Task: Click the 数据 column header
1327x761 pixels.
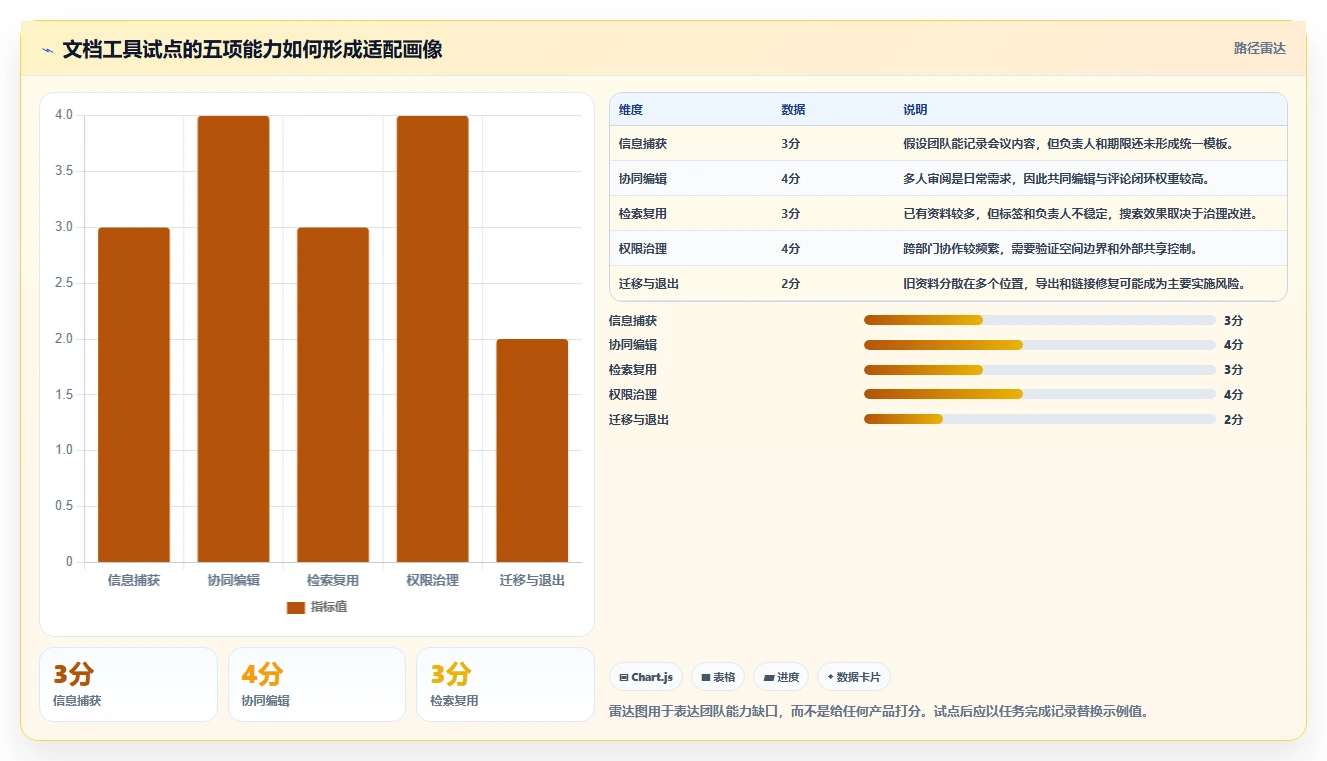Action: pyautogui.click(x=793, y=110)
